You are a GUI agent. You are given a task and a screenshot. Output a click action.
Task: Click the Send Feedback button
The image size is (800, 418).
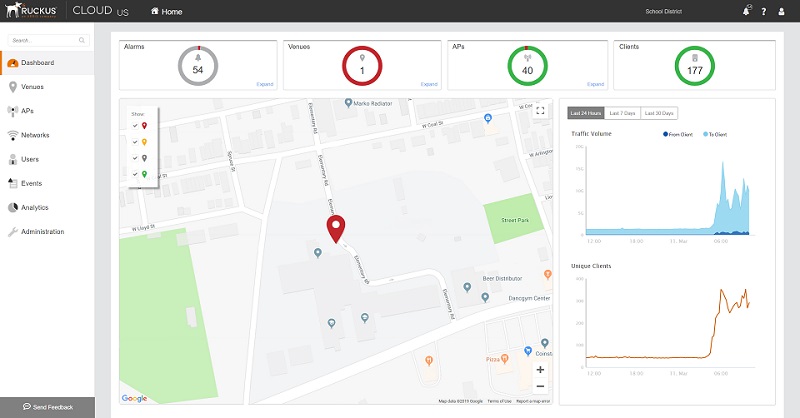[x=47, y=407]
